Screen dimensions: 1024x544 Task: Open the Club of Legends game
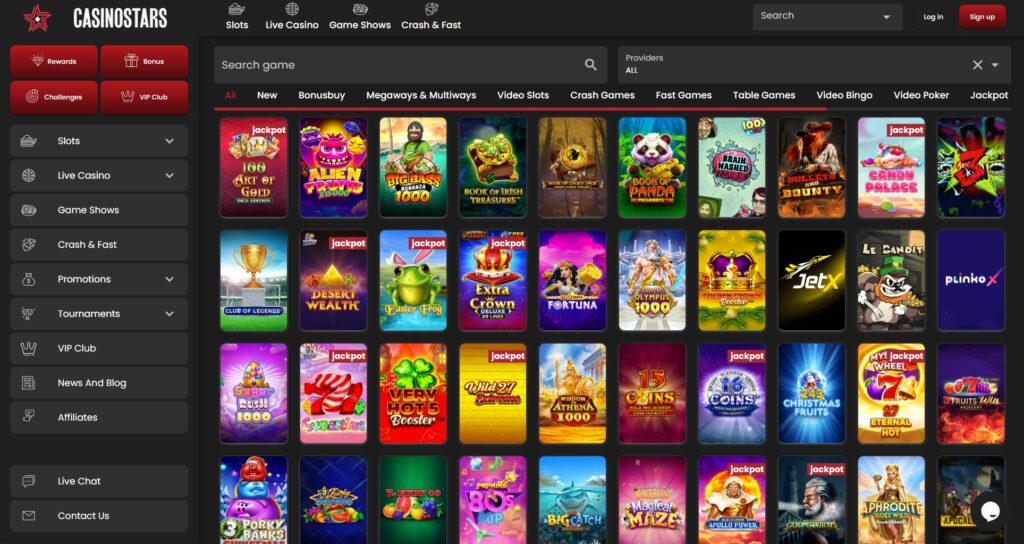pos(253,280)
